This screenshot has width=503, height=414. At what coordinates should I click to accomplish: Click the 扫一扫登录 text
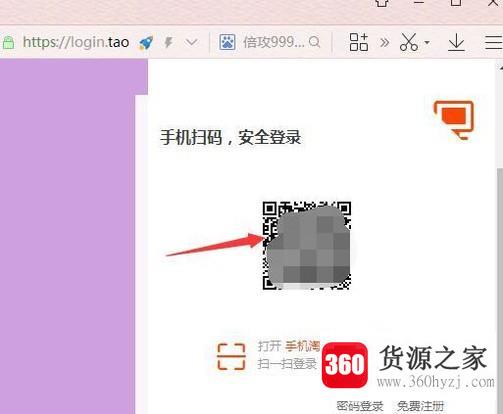click(x=287, y=364)
